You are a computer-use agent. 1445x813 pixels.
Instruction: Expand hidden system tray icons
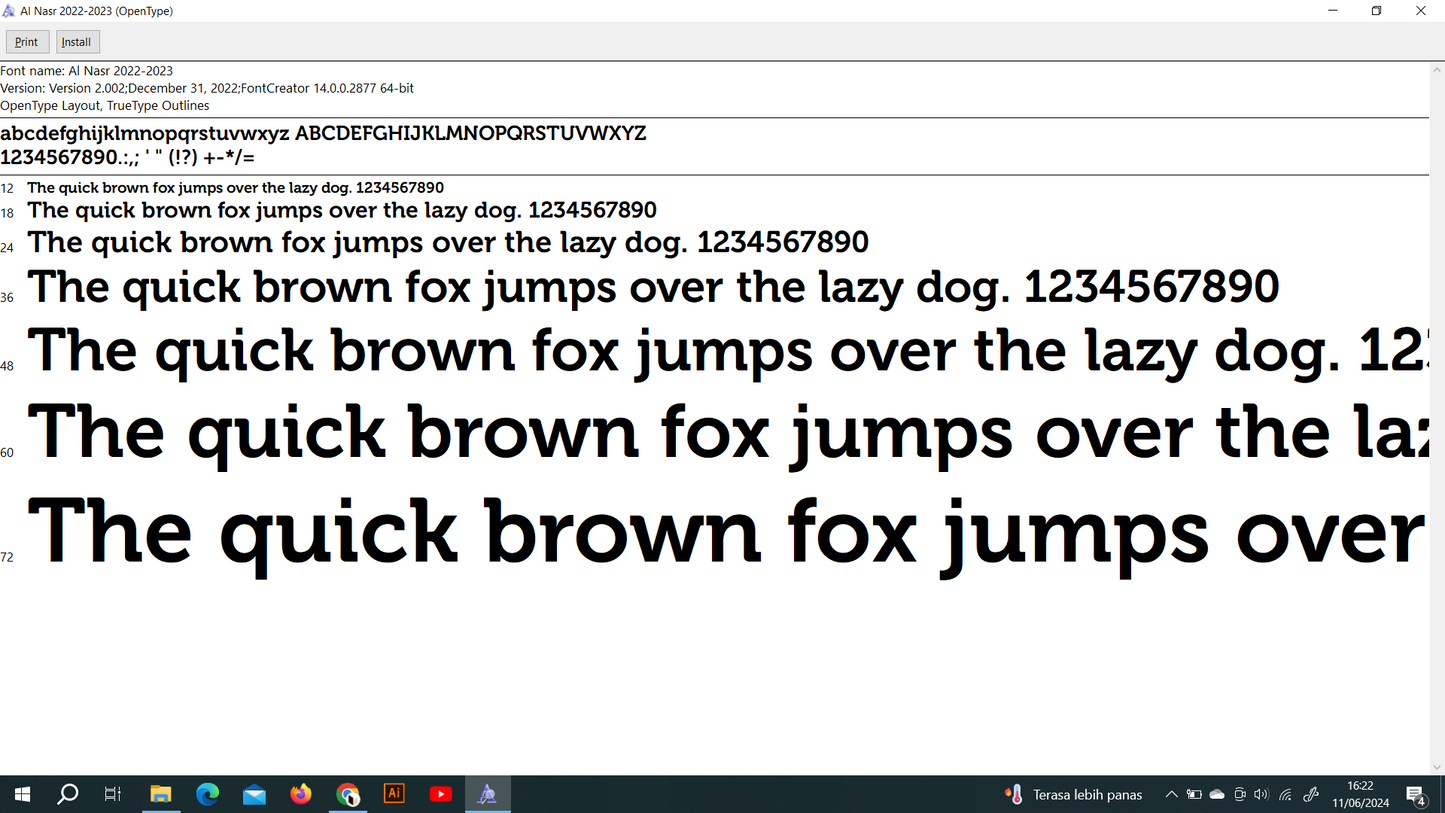pos(1171,795)
